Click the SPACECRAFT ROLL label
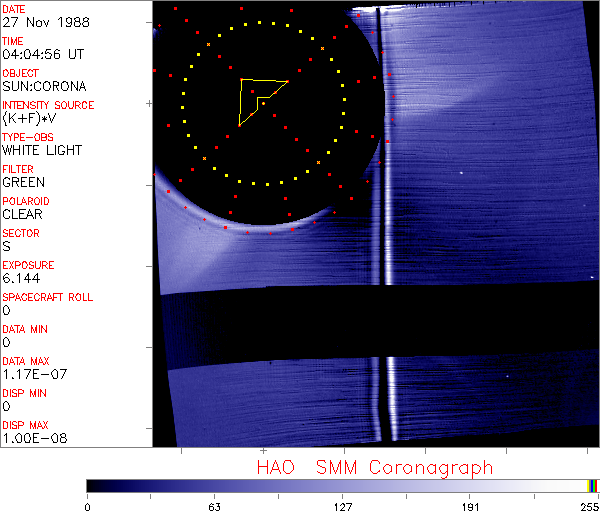This screenshot has width=600, height=512. 46,297
